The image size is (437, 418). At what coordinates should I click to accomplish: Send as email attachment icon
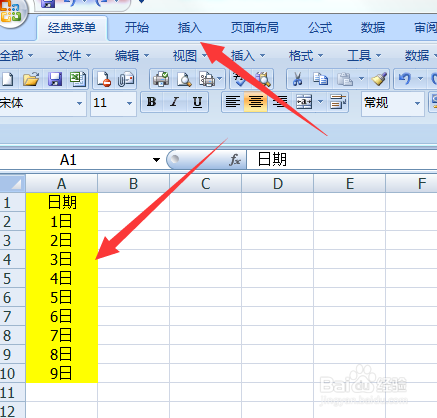click(x=126, y=79)
